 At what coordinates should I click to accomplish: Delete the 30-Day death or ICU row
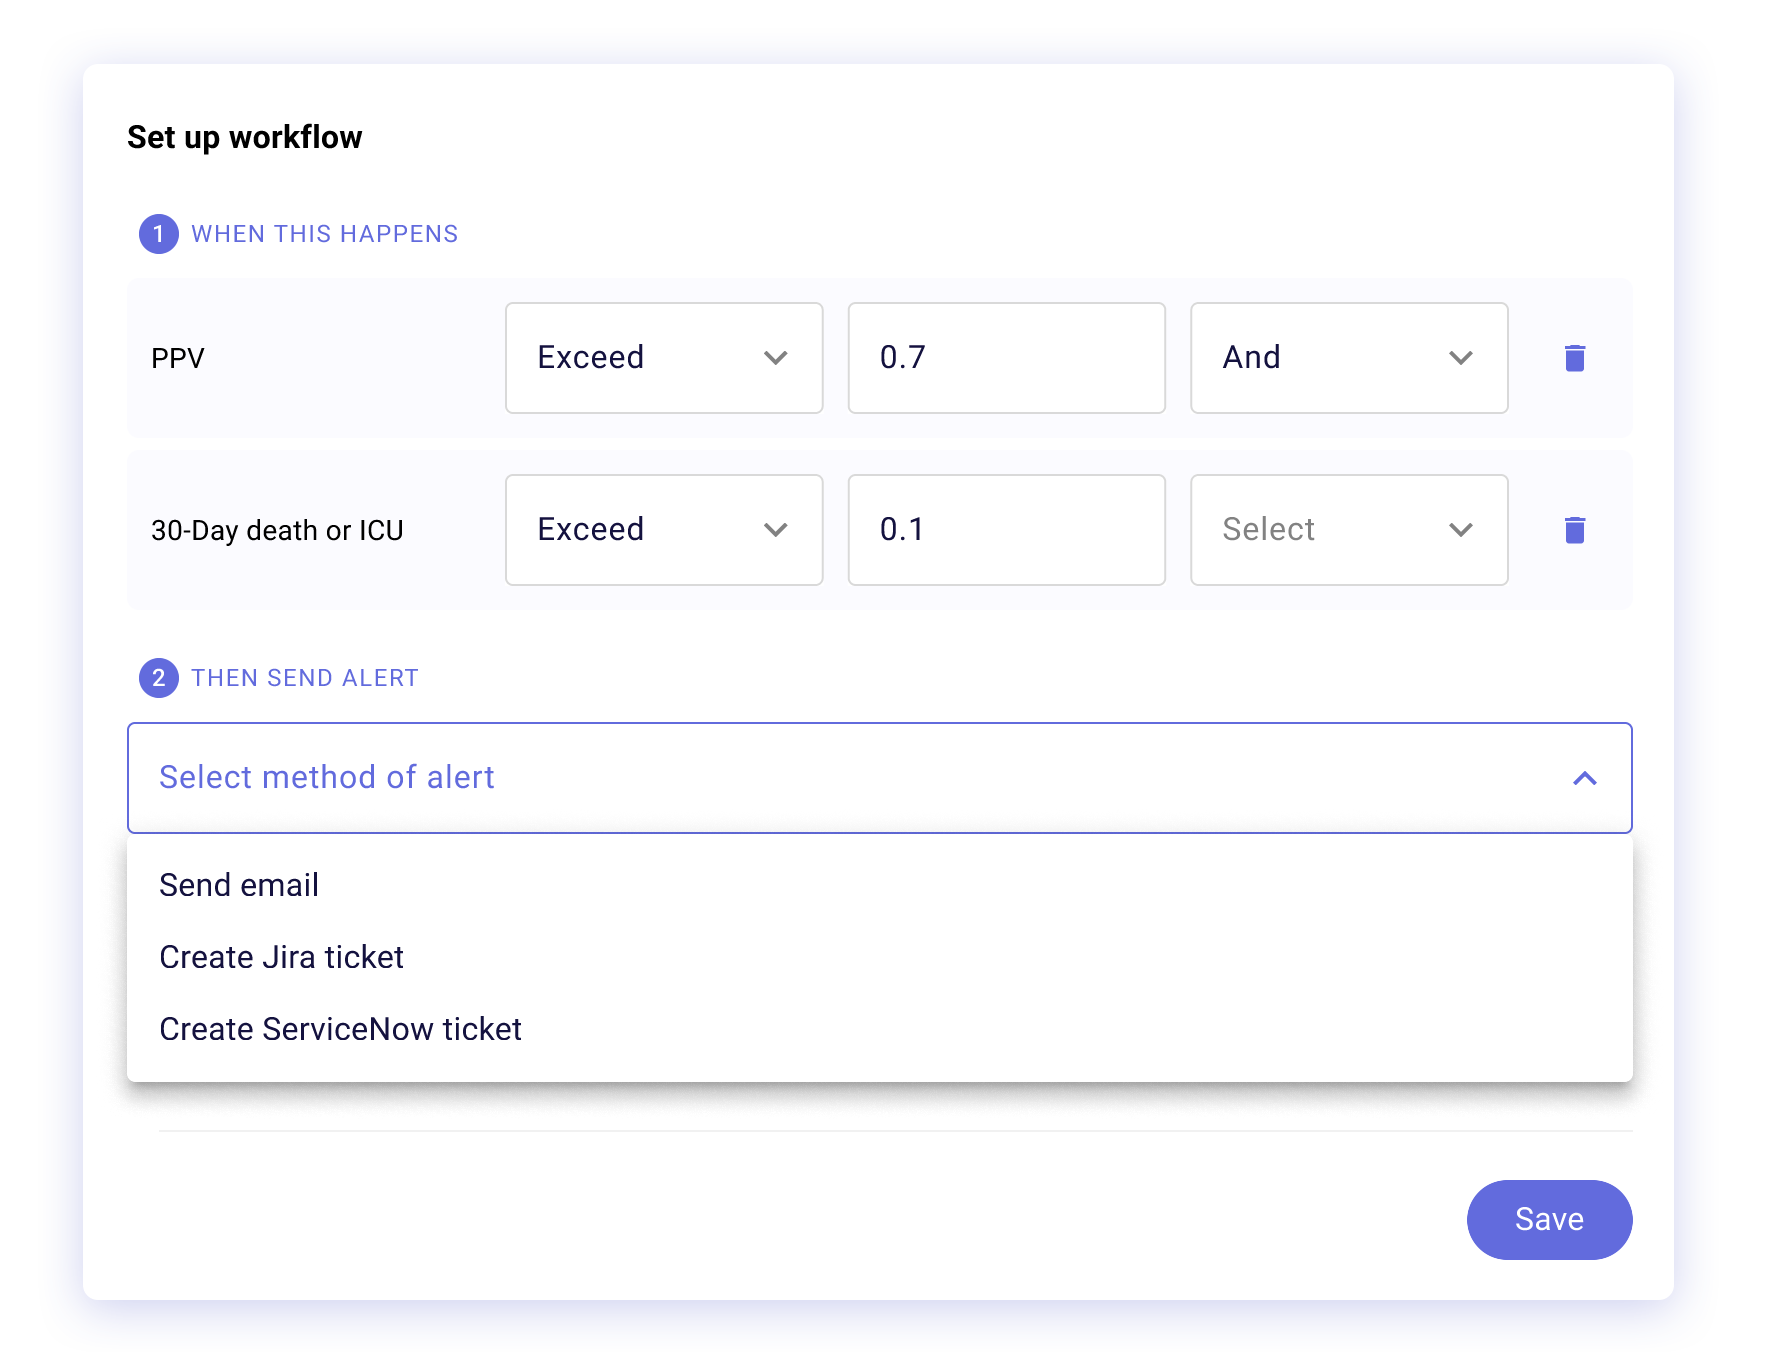[x=1574, y=530]
